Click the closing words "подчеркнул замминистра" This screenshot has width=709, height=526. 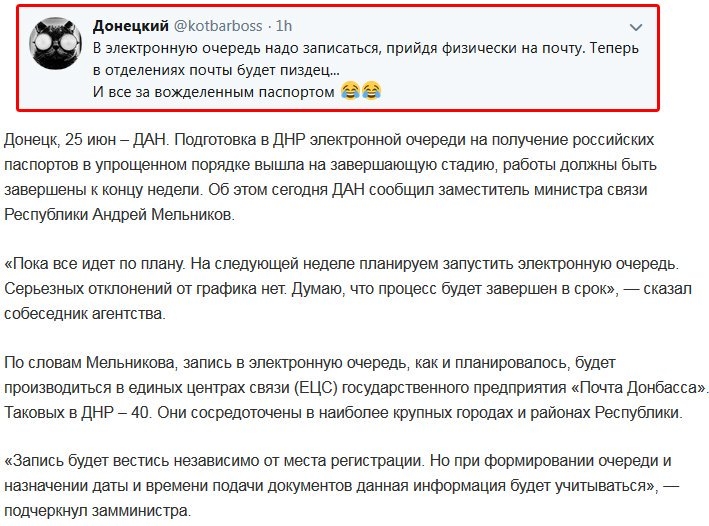point(95,512)
